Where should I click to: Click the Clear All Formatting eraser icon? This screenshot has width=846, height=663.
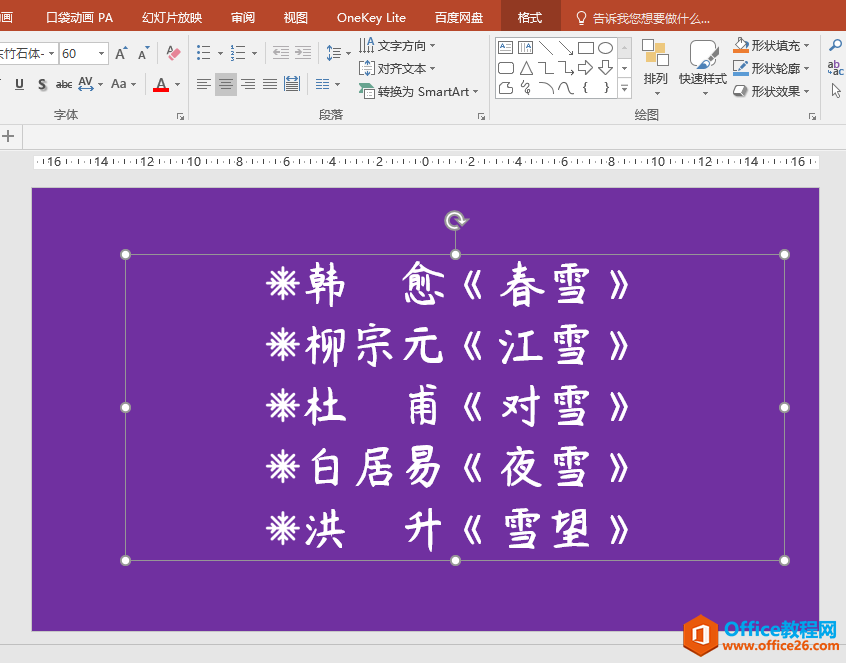point(173,53)
